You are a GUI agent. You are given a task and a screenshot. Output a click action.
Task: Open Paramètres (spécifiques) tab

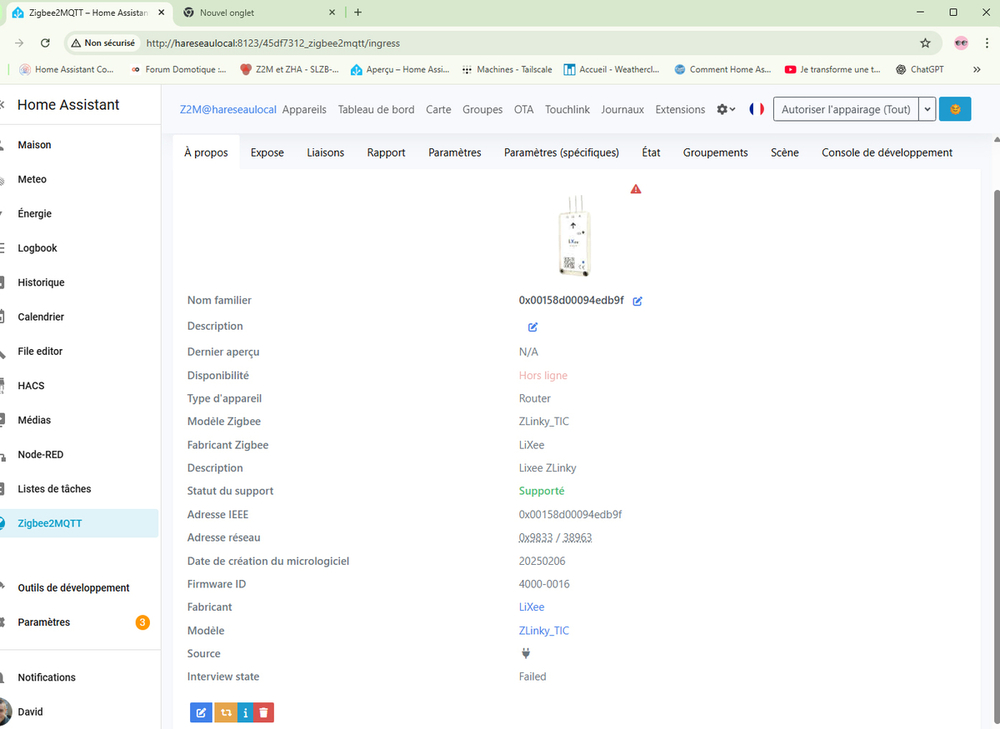click(x=561, y=152)
